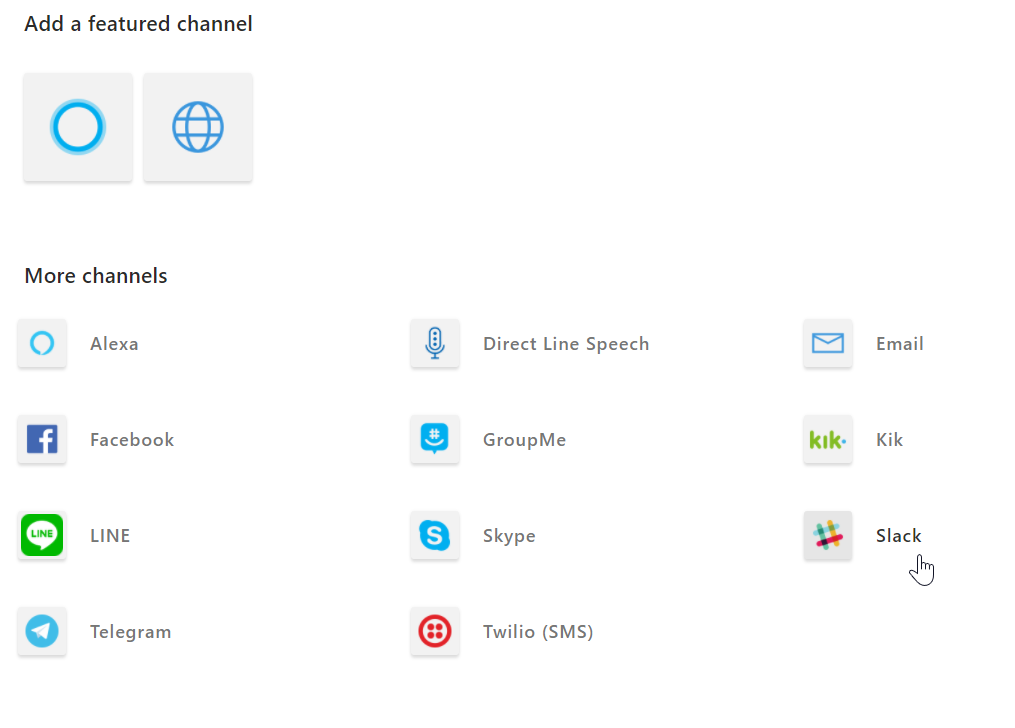1015x728 pixels.
Task: Click the Twilio (SMS) channel icon
Action: pos(435,631)
